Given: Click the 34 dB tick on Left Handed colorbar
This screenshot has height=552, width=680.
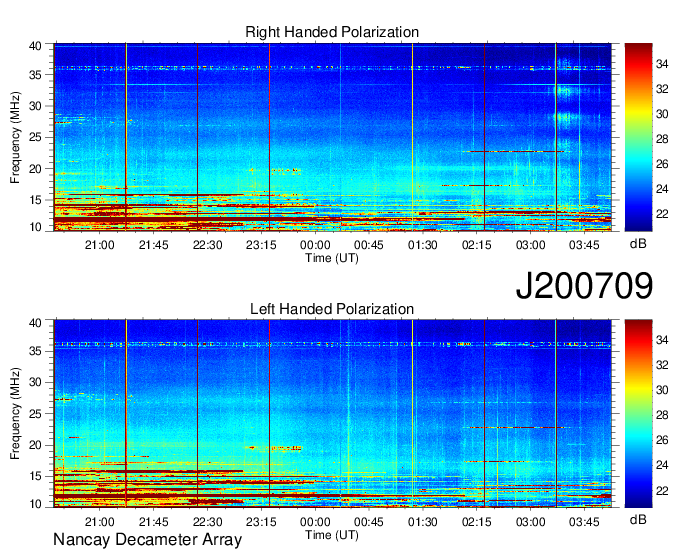Looking at the screenshot, I should 662,340.
